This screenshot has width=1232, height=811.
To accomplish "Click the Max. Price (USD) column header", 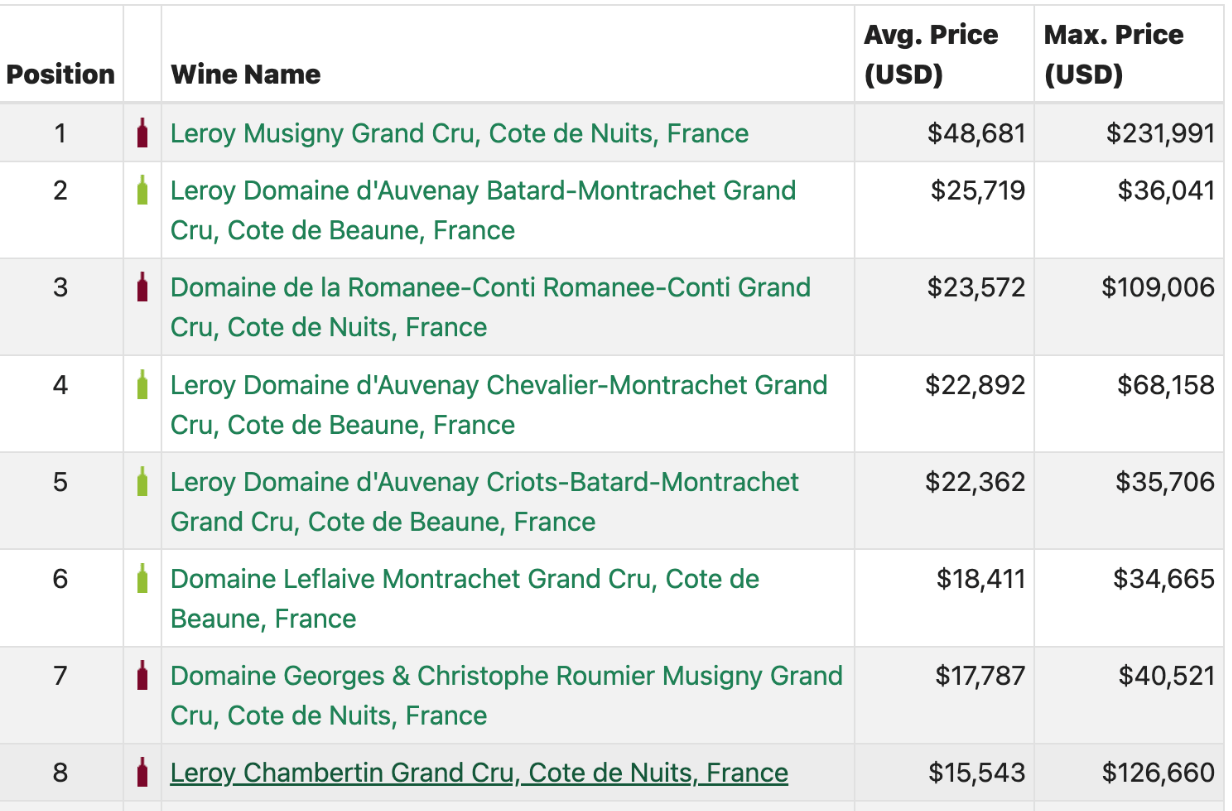I will point(1113,55).
